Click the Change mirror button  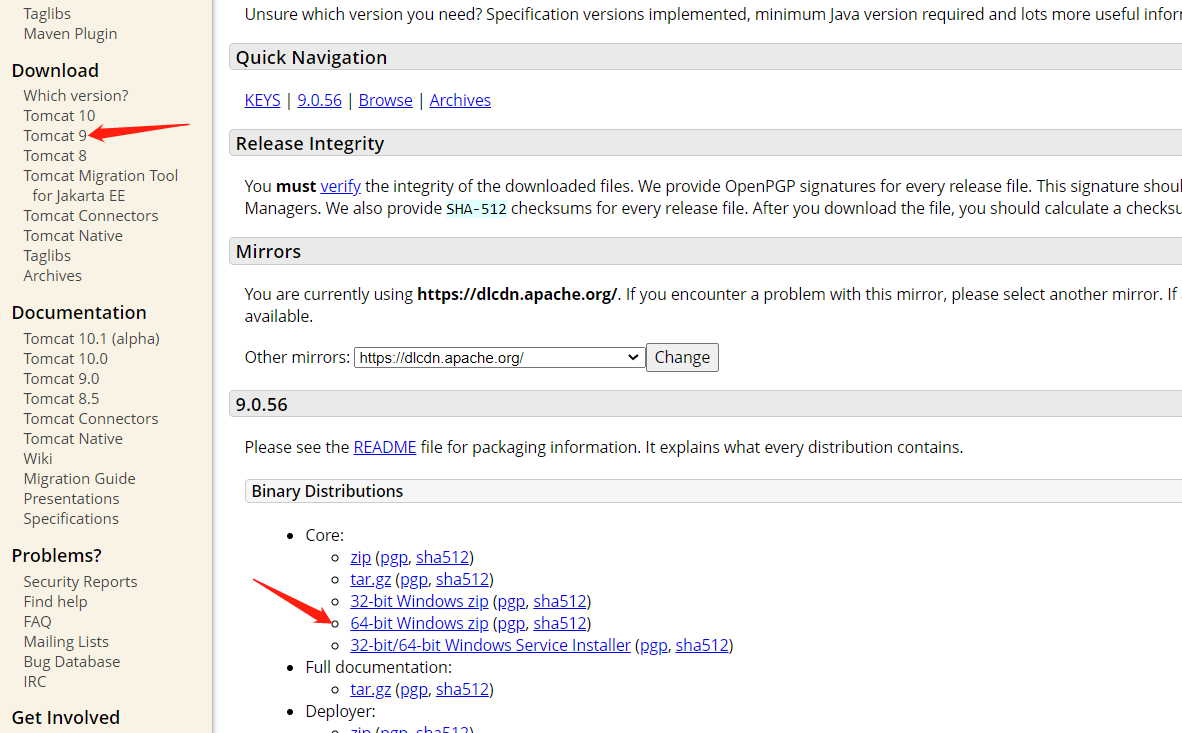click(682, 357)
